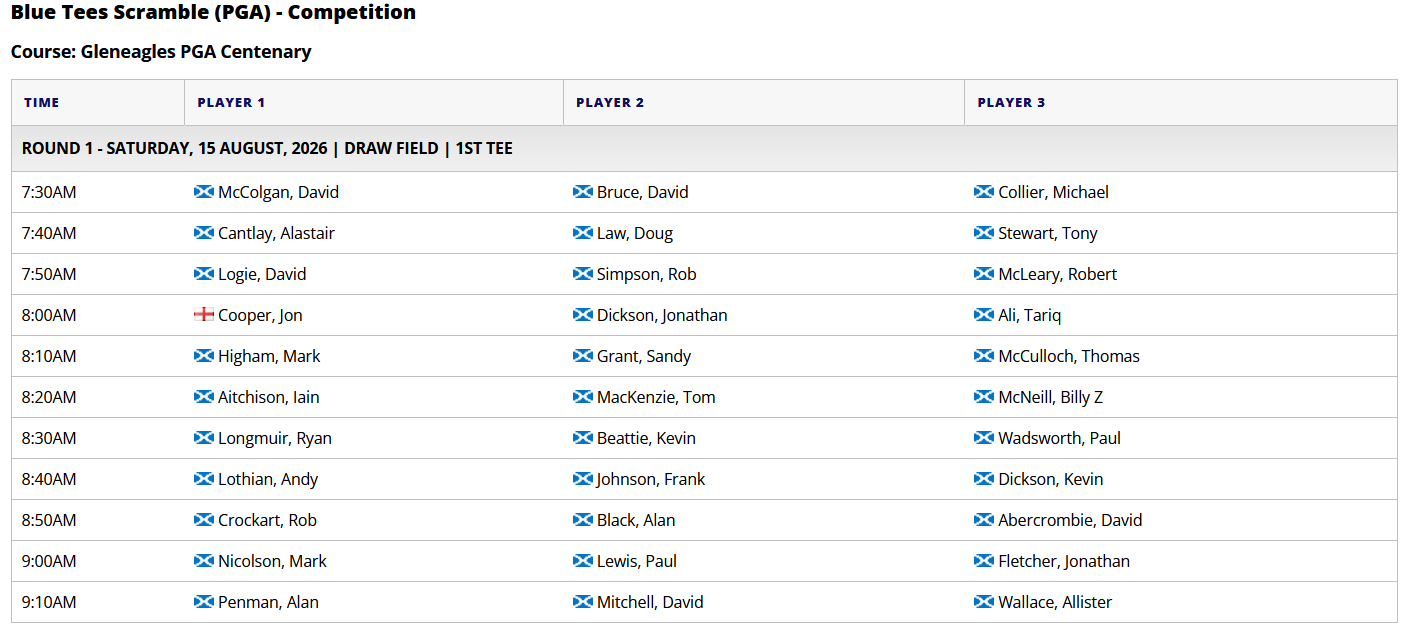Click the flag beside Wallace, Allister
This screenshot has width=1405, height=629.
[984, 602]
